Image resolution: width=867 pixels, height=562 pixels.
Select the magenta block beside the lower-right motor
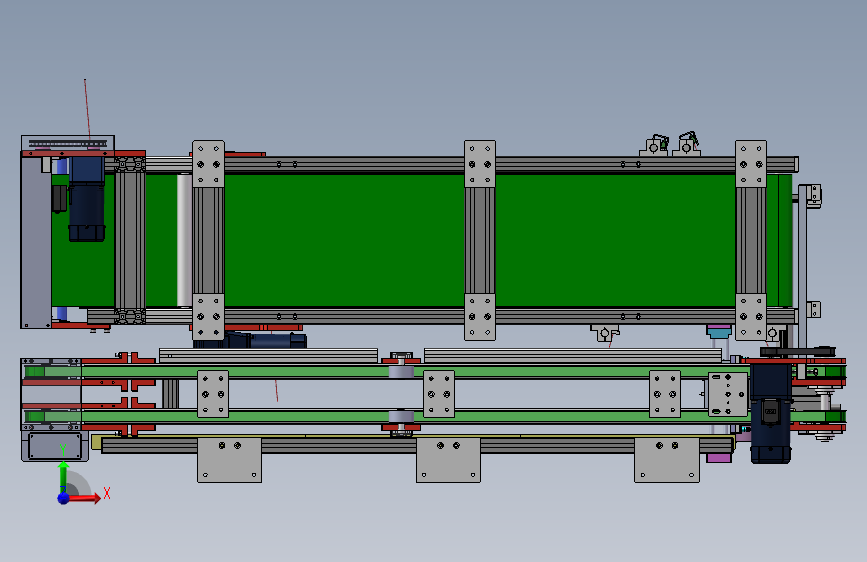pos(719,458)
